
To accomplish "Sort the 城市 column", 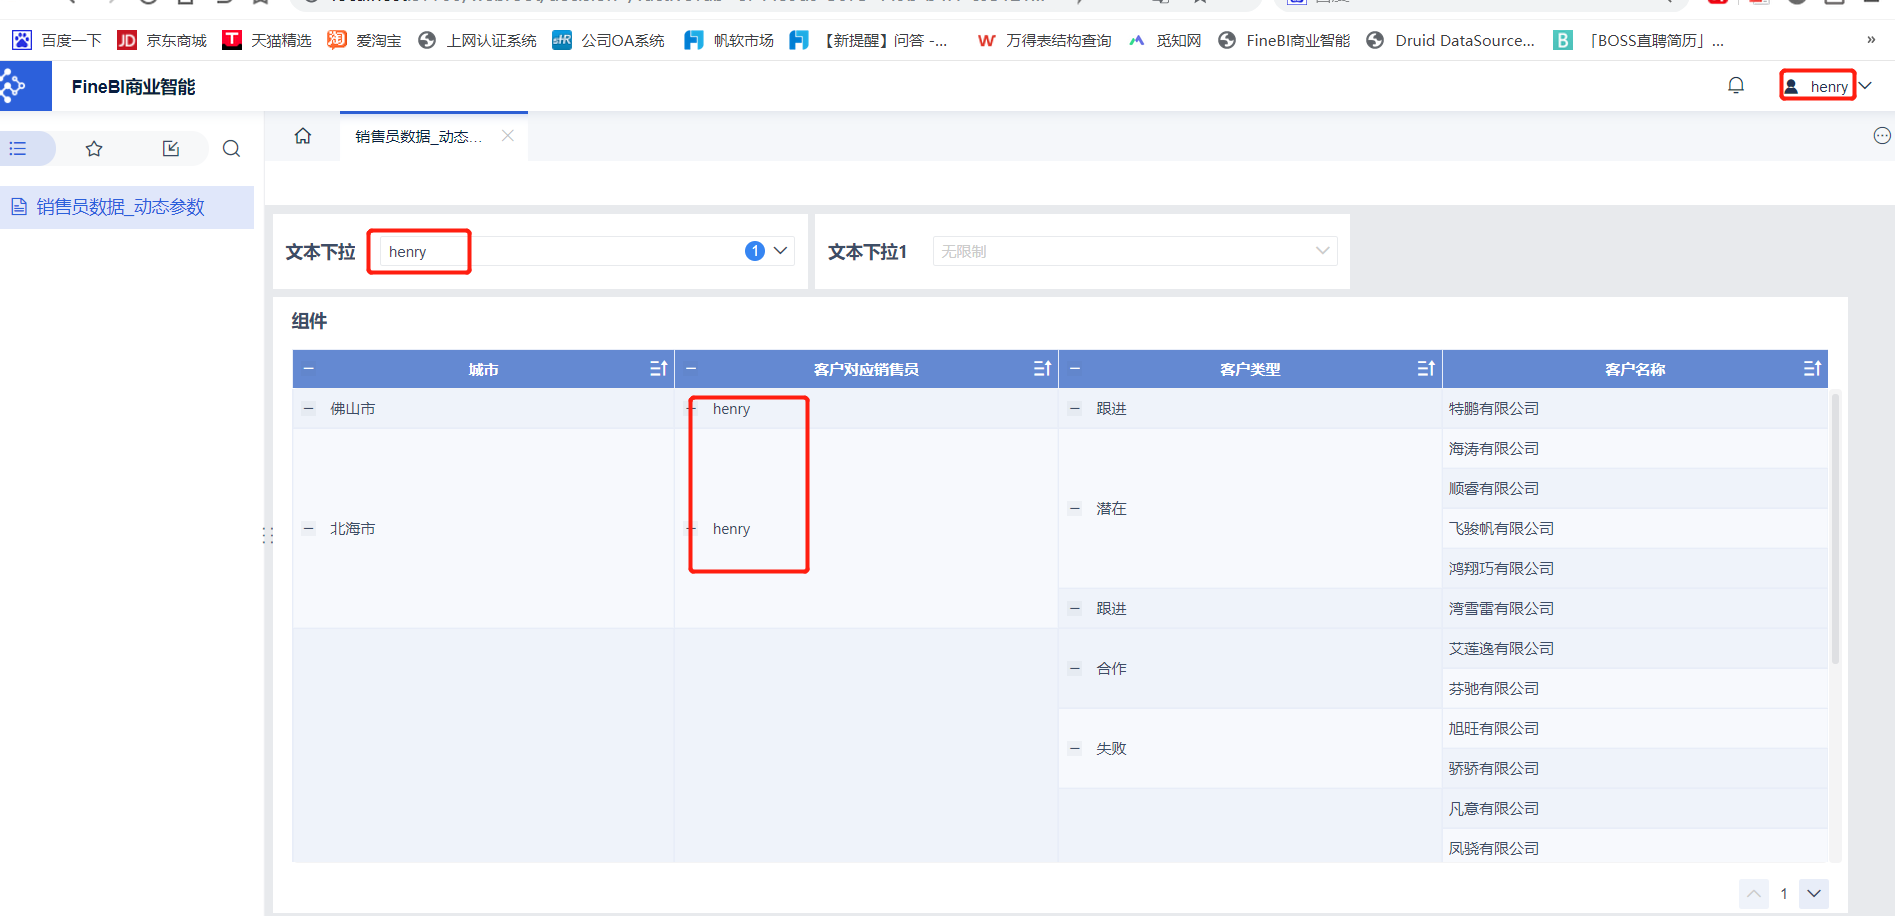I will 658,369.
